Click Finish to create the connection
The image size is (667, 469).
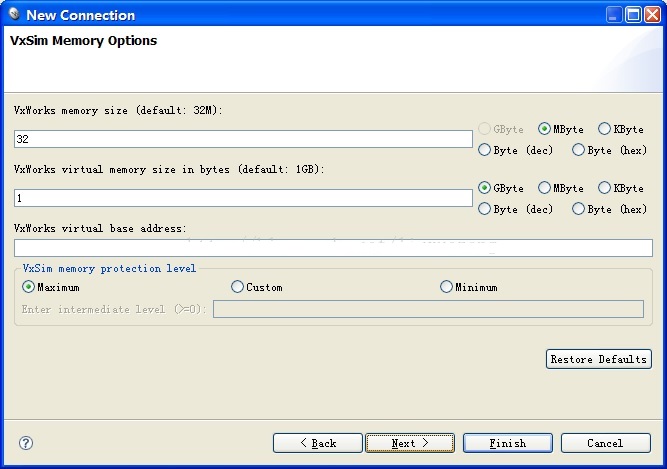508,443
